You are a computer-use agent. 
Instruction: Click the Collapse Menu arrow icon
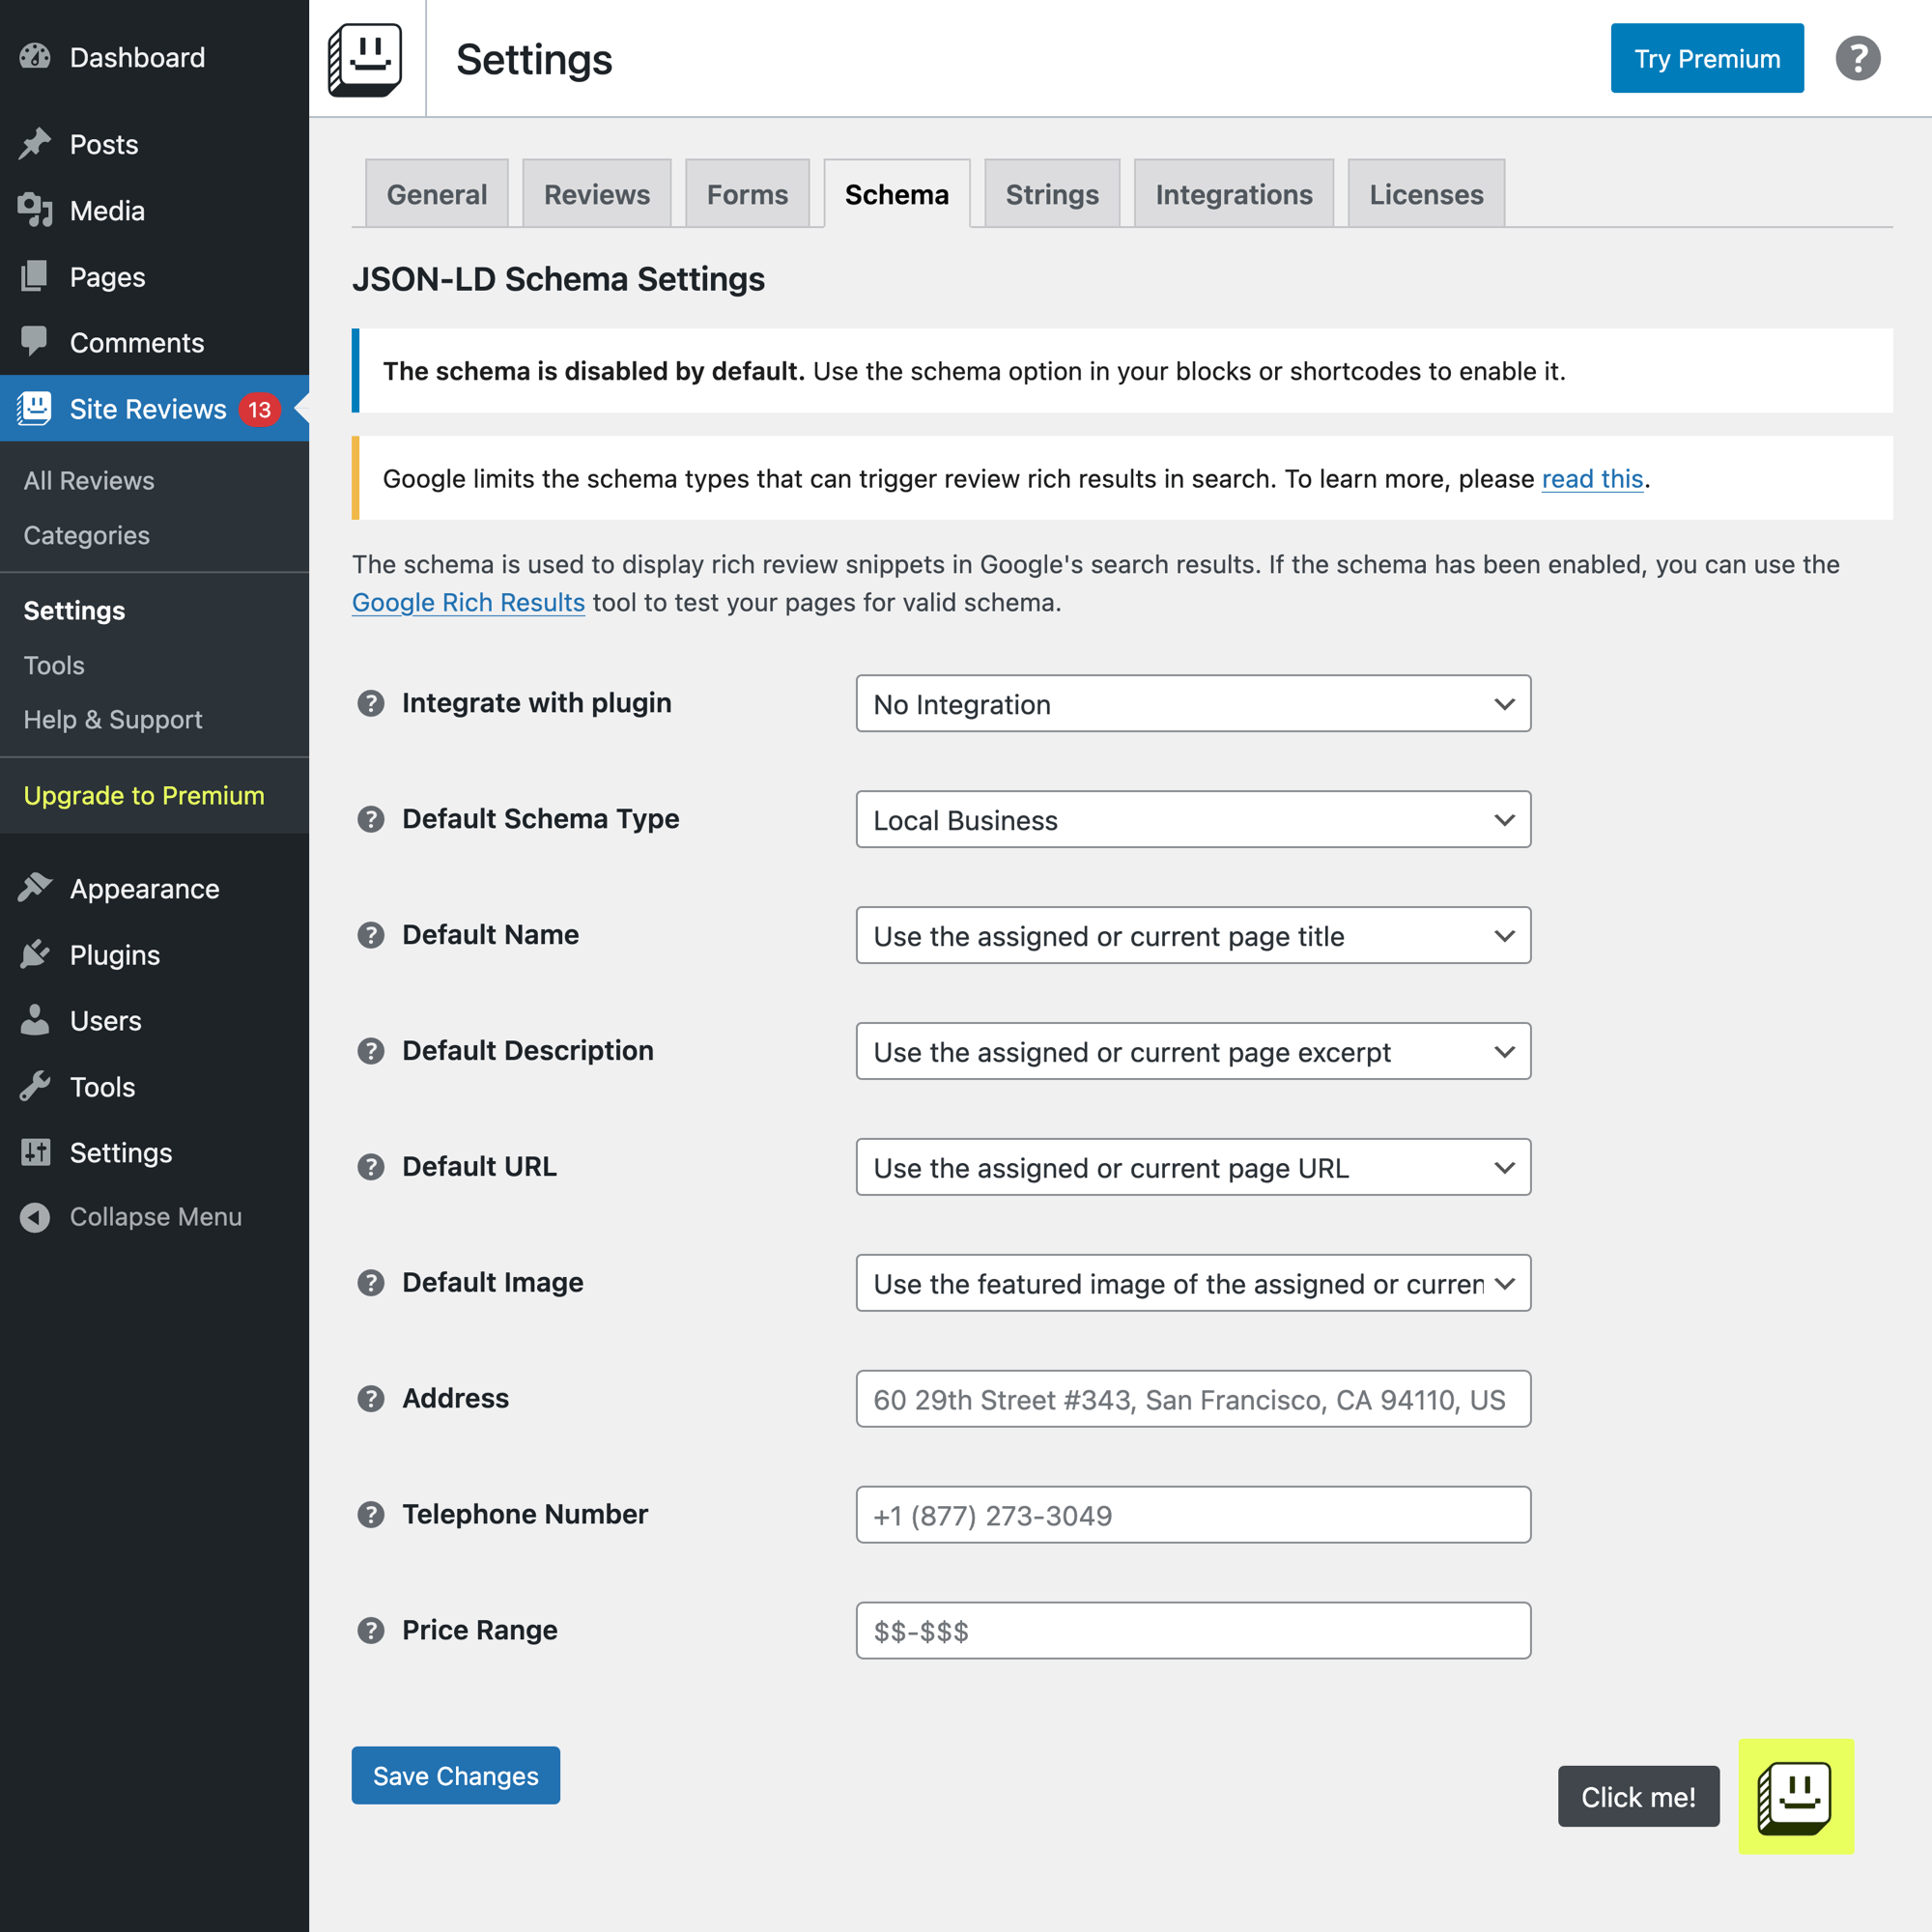point(35,1216)
